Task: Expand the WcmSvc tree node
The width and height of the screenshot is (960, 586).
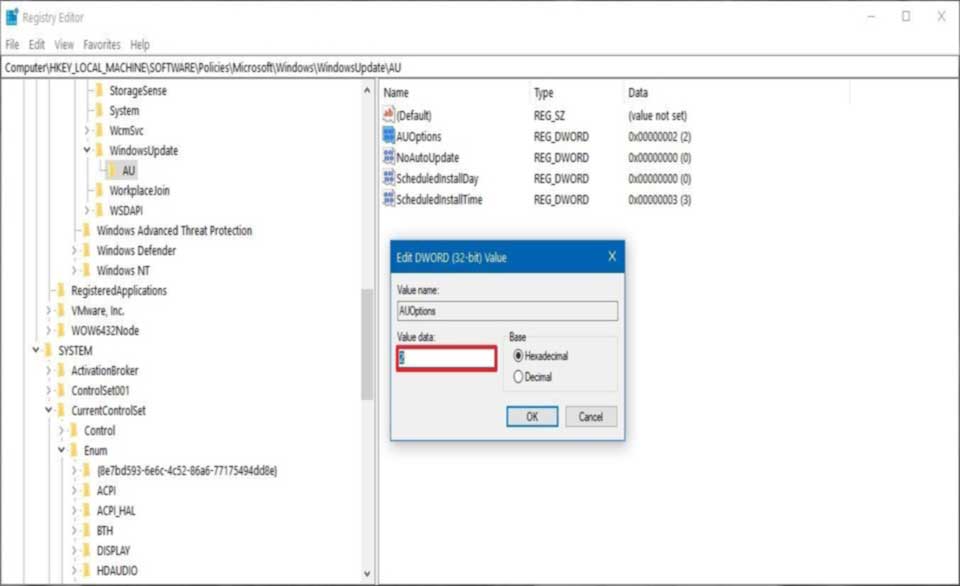Action: tap(87, 130)
